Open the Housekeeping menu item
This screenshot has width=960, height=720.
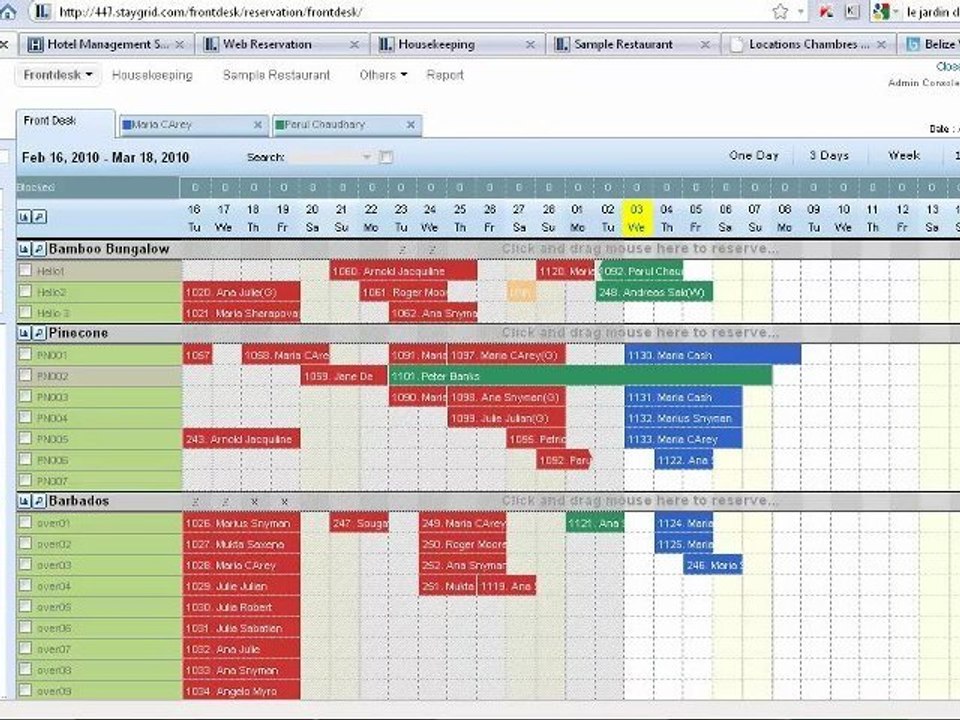152,75
